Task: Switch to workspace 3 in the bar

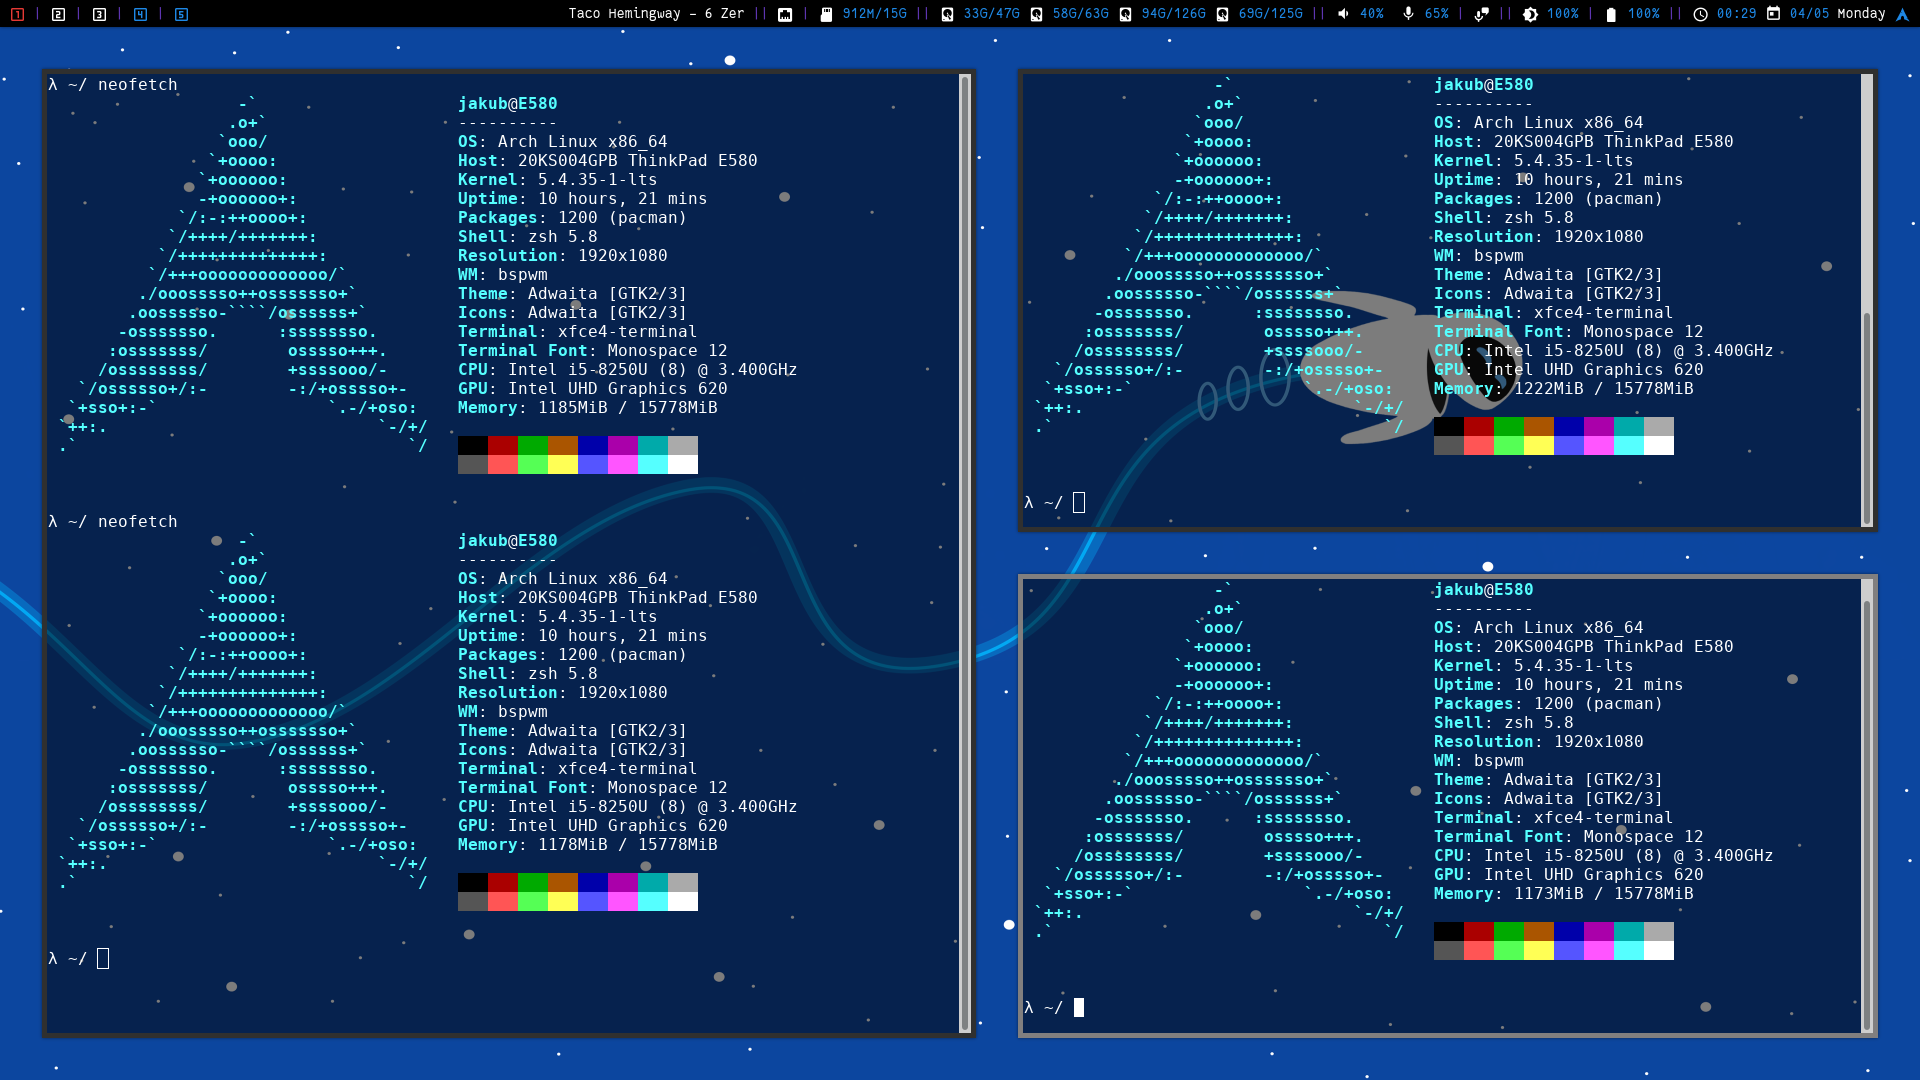Action: point(99,14)
